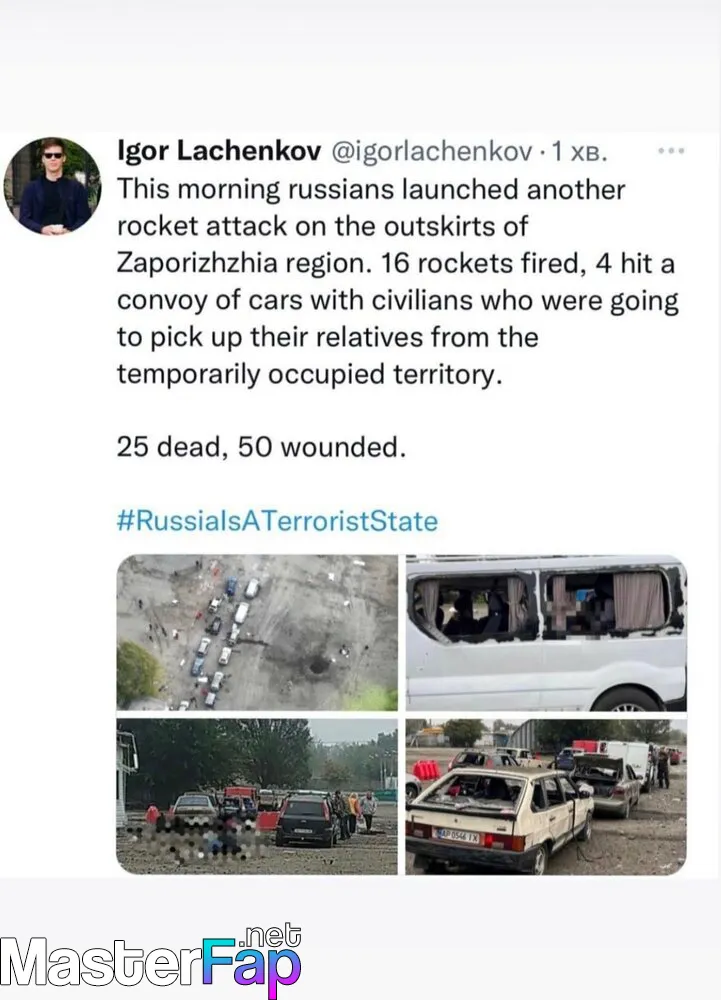Open the aerial drone photo of convoy
The image size is (721, 1000).
[257, 633]
